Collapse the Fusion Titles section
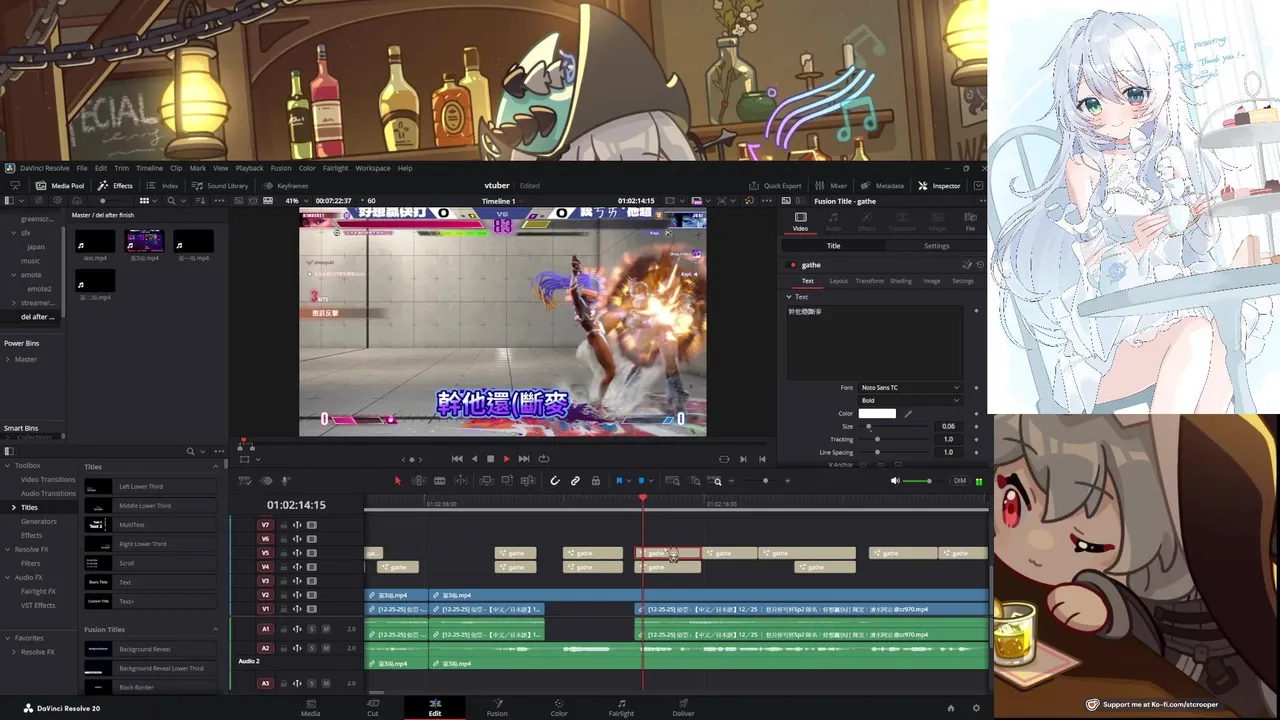 [x=214, y=630]
